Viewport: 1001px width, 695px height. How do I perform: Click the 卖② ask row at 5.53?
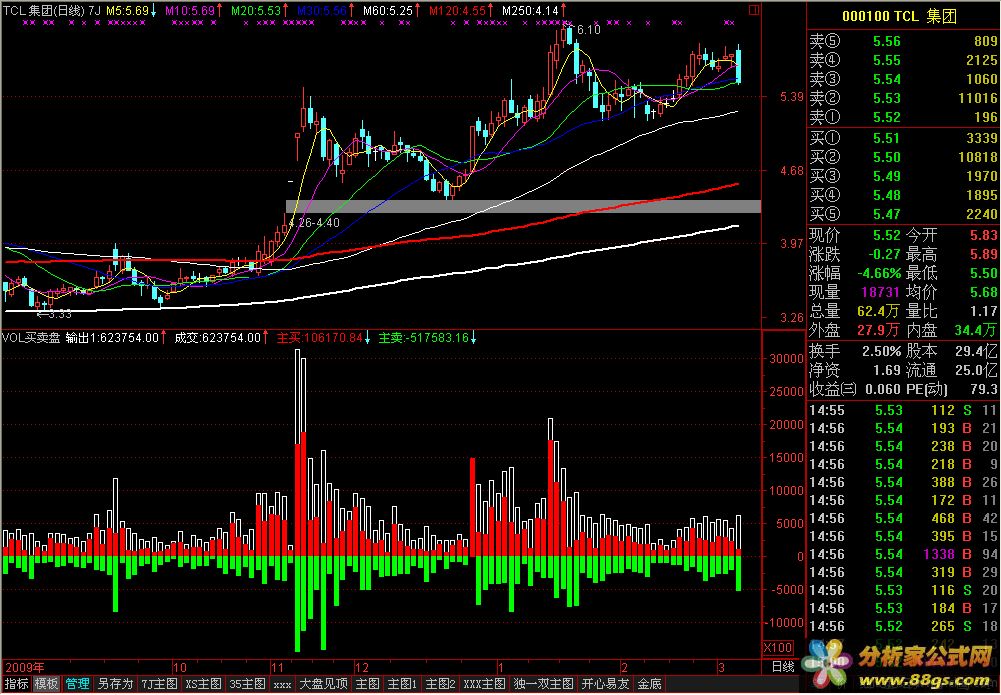pos(903,98)
